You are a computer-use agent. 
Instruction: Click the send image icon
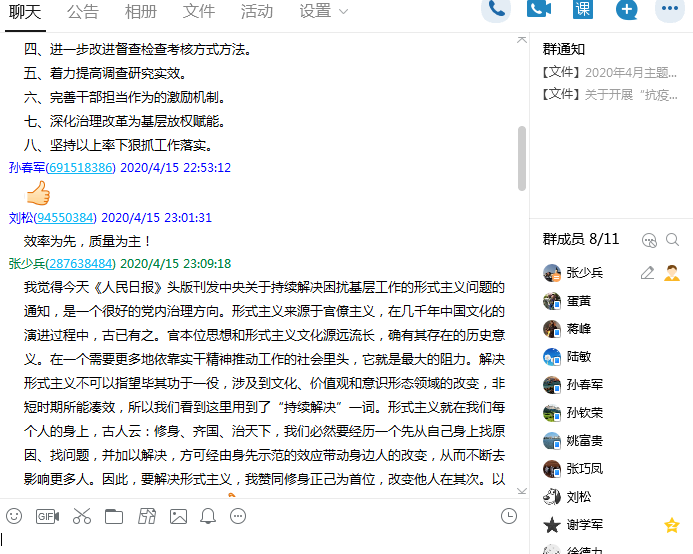click(178, 516)
